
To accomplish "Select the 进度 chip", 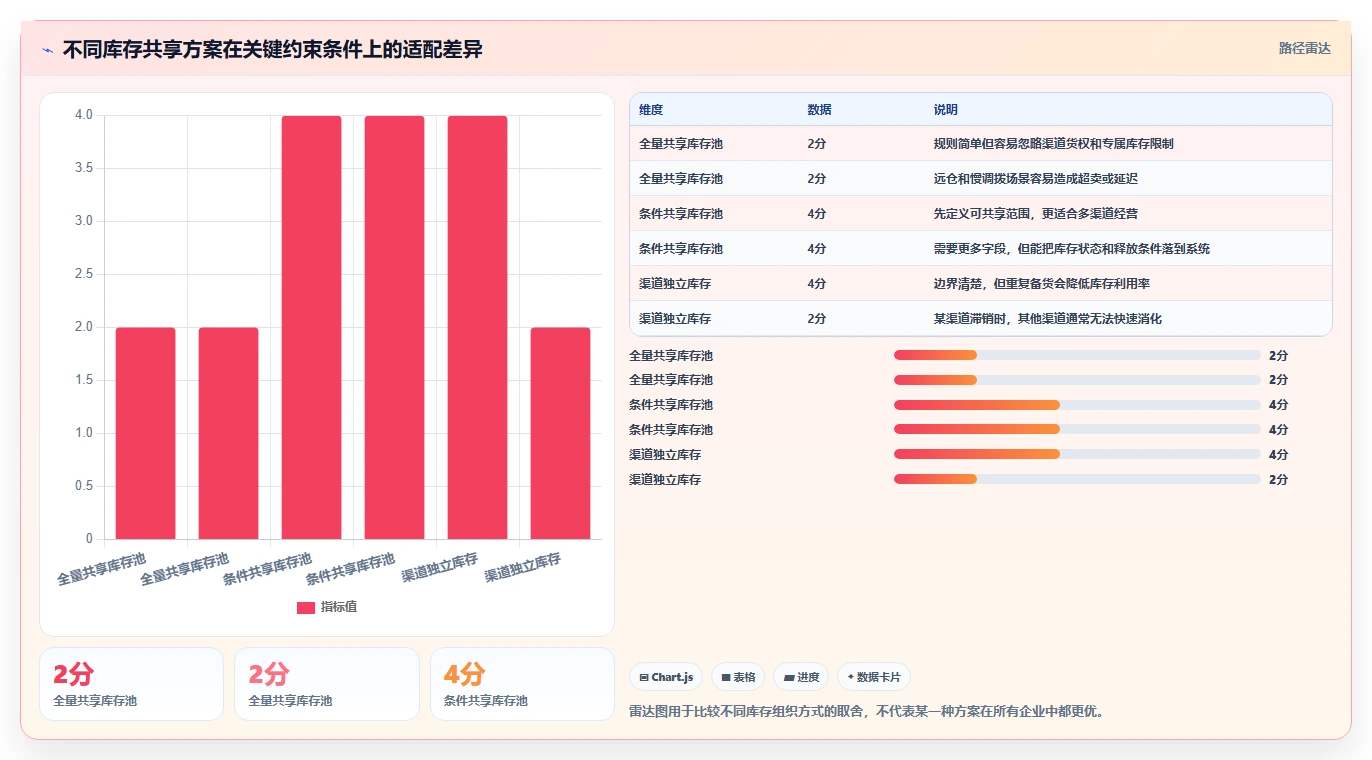I will coord(801,677).
